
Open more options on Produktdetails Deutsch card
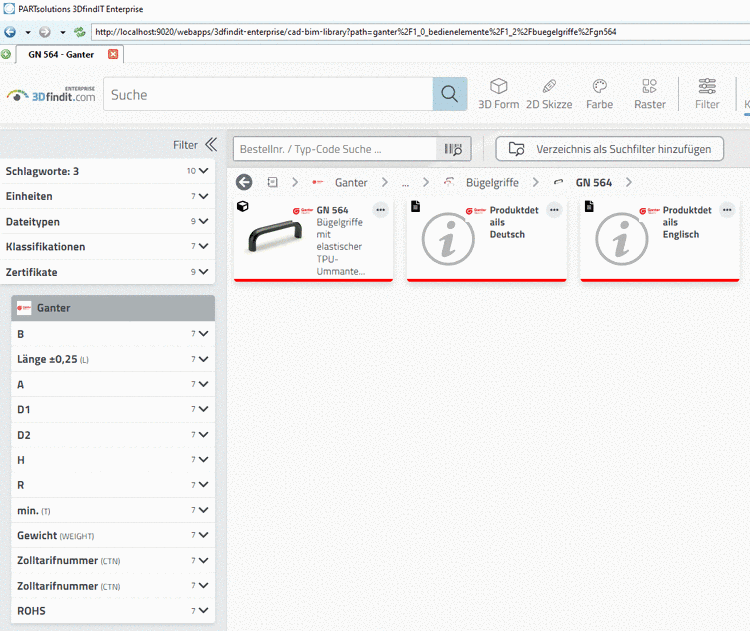554,210
